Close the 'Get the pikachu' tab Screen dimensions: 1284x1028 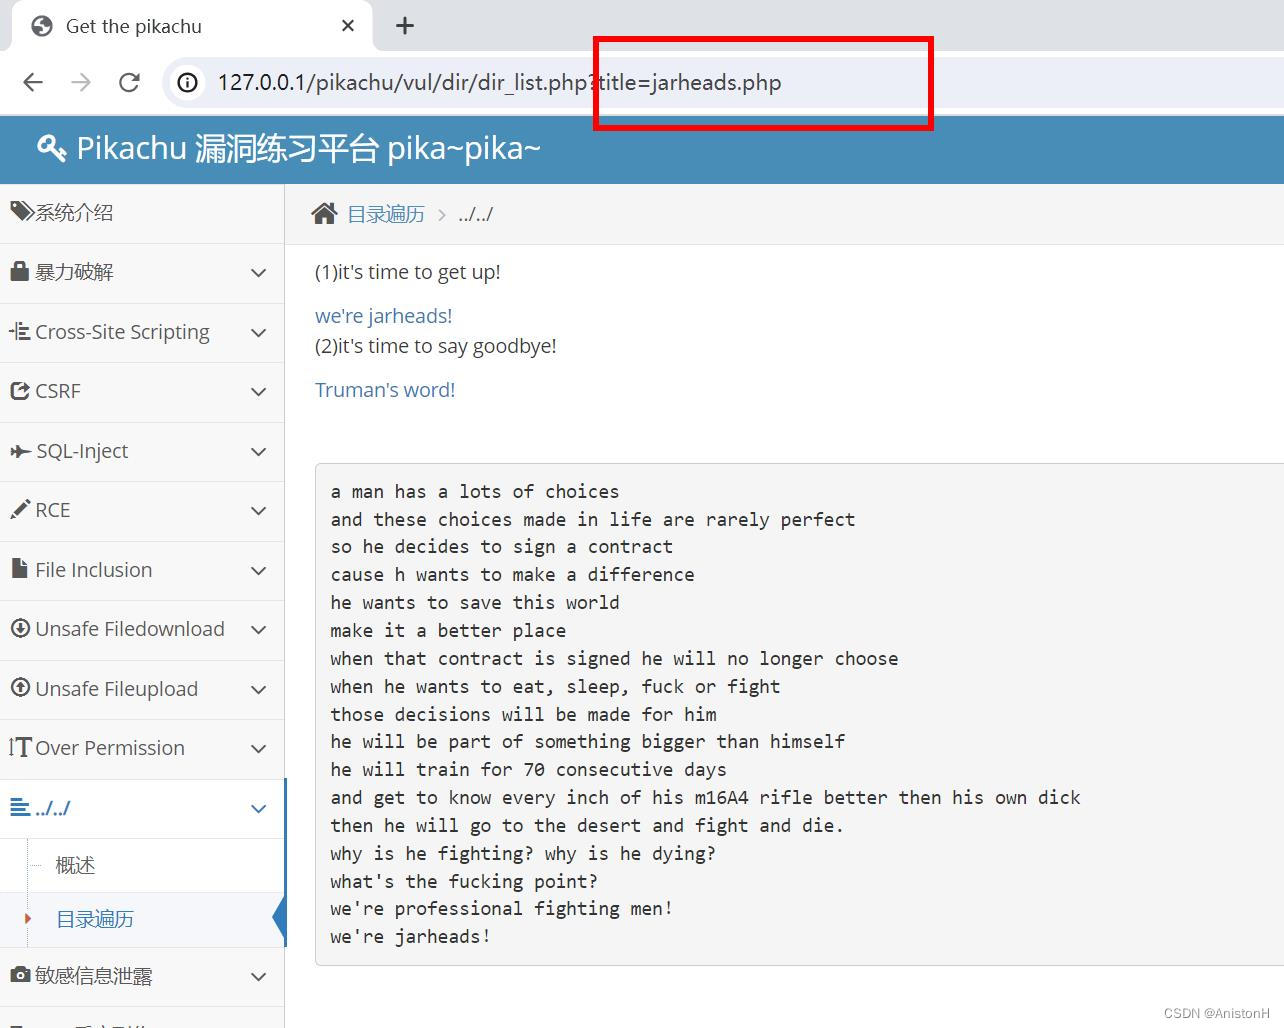(348, 26)
